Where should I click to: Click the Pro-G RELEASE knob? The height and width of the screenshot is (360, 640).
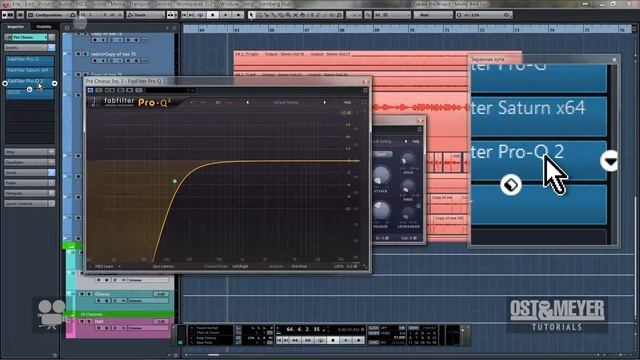pyautogui.click(x=380, y=211)
